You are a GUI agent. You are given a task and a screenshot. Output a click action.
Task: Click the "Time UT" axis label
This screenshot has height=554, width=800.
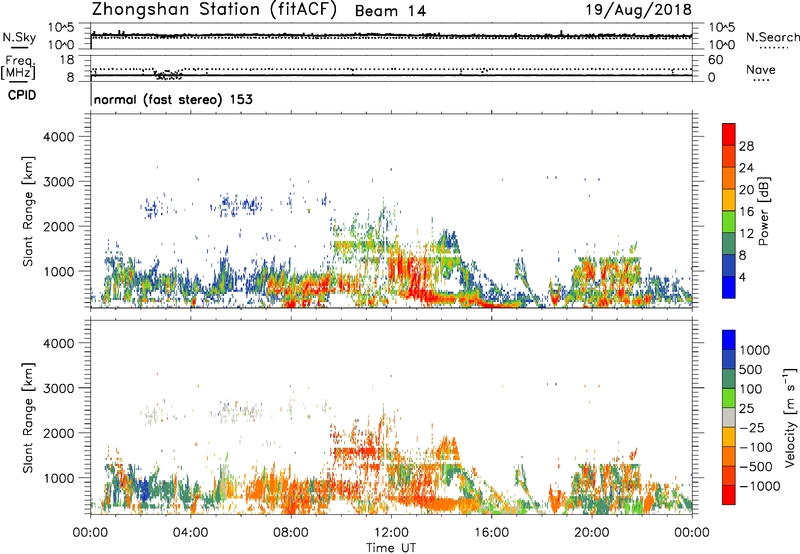391,548
